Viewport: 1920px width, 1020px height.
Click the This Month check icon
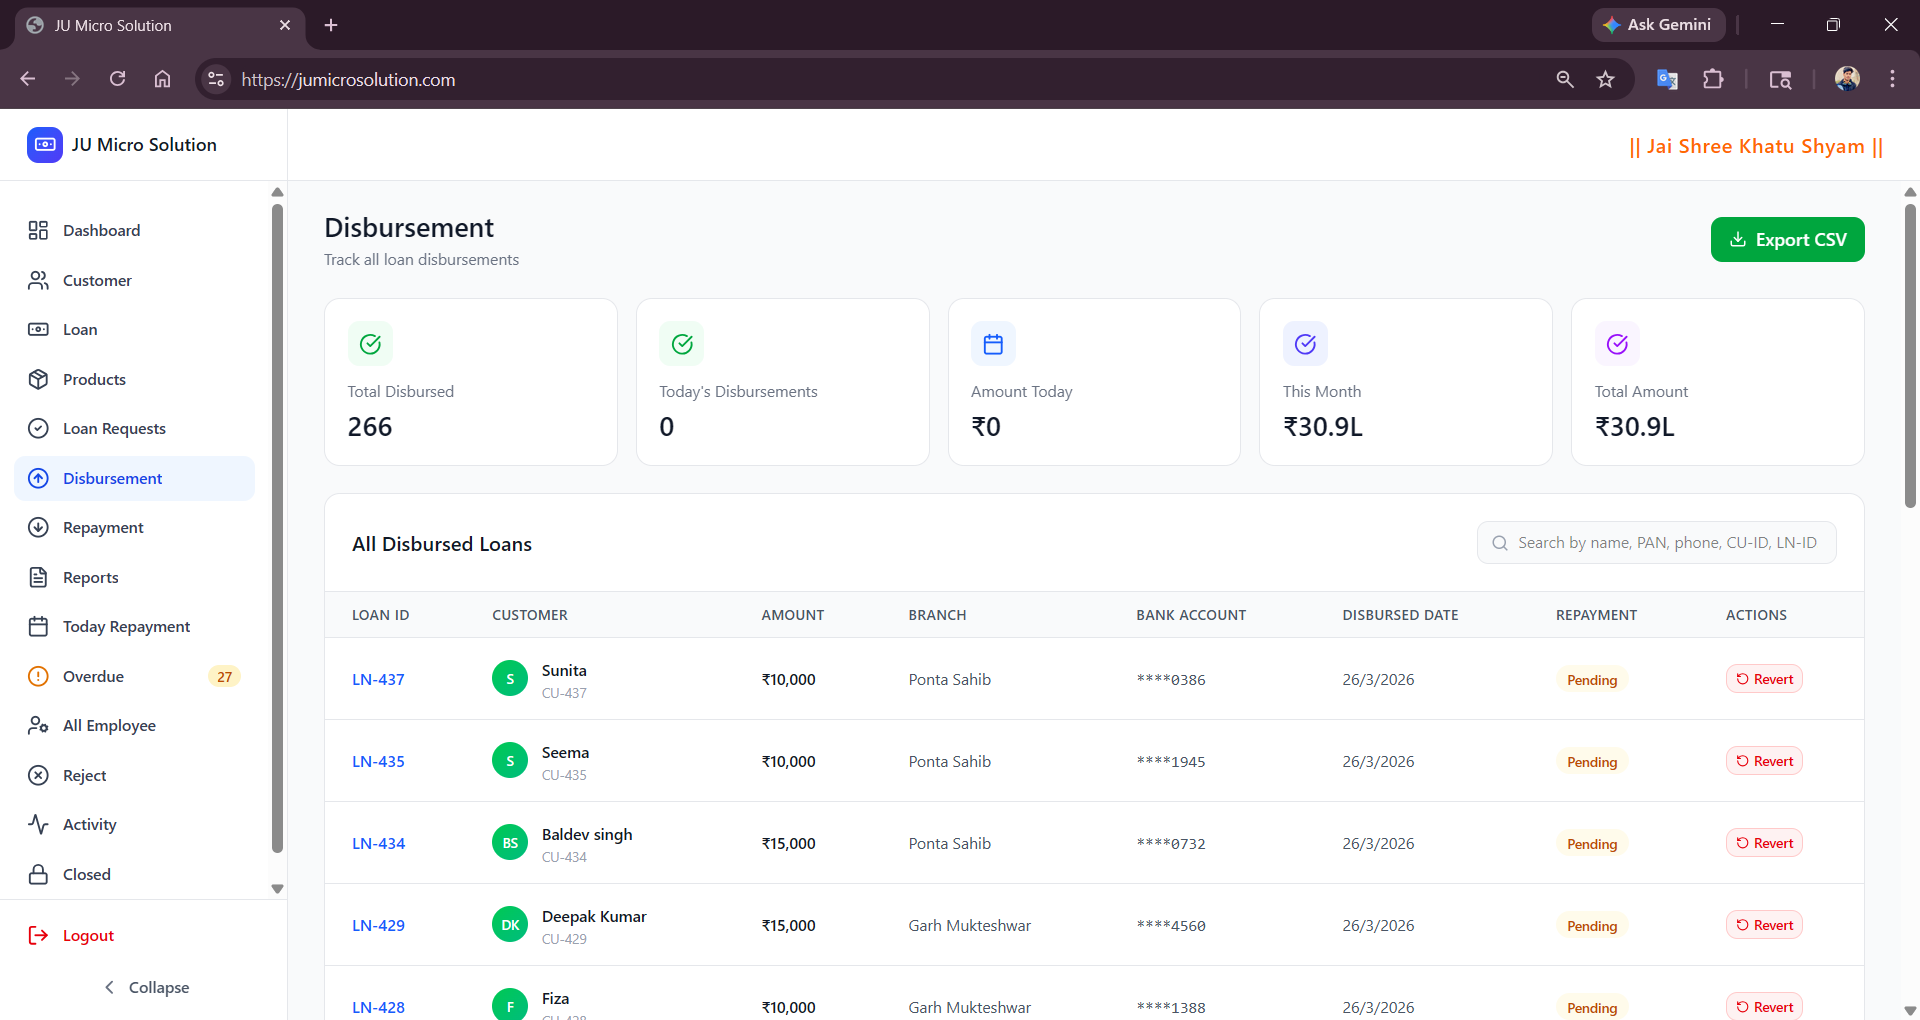pos(1305,344)
